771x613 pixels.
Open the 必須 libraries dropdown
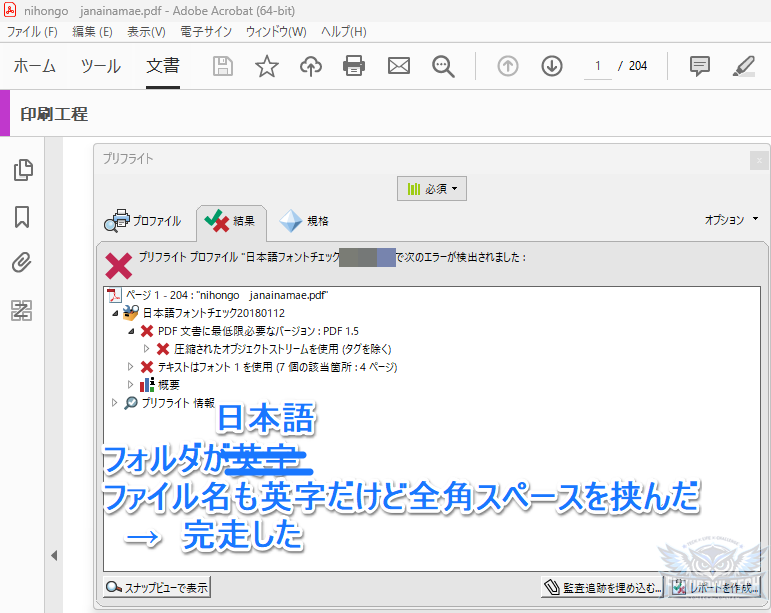coord(432,189)
